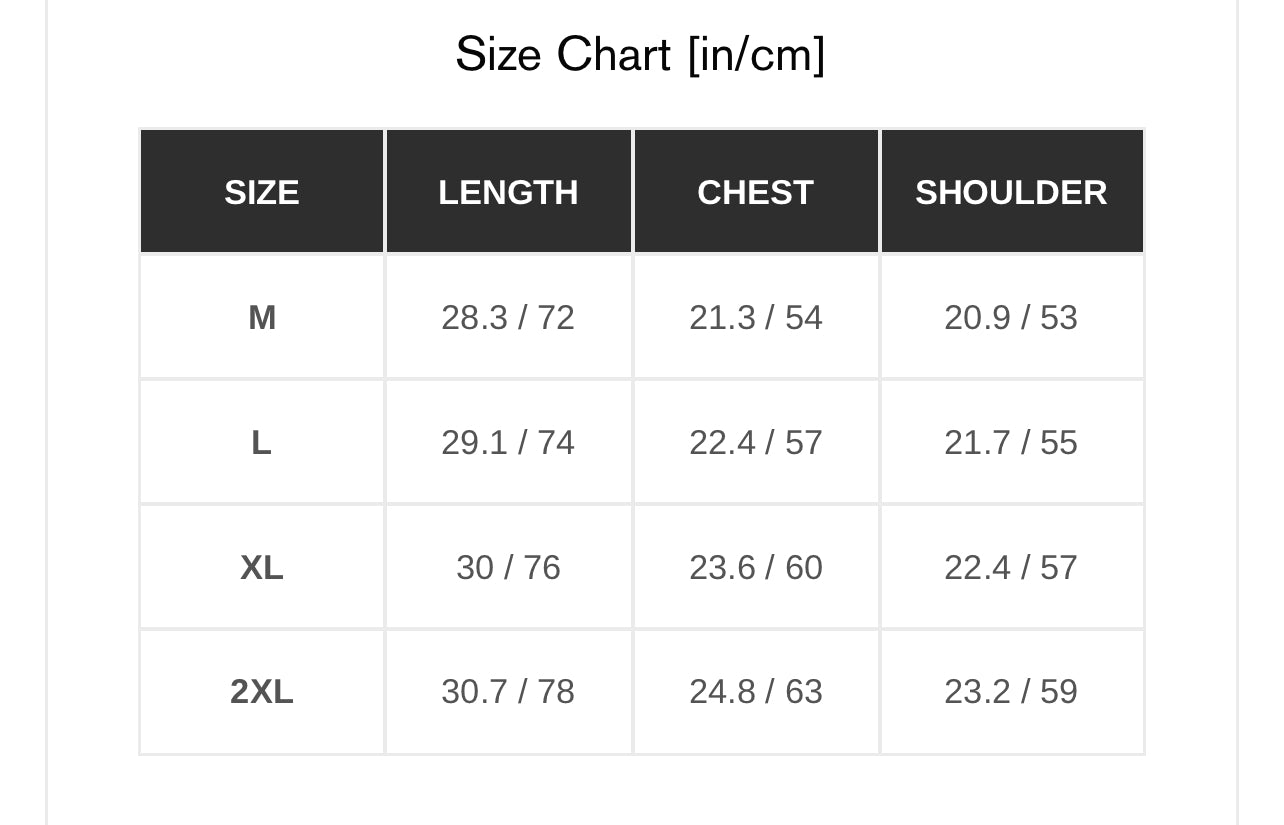Click the M size row label
The image size is (1284, 825).
[x=262, y=317]
